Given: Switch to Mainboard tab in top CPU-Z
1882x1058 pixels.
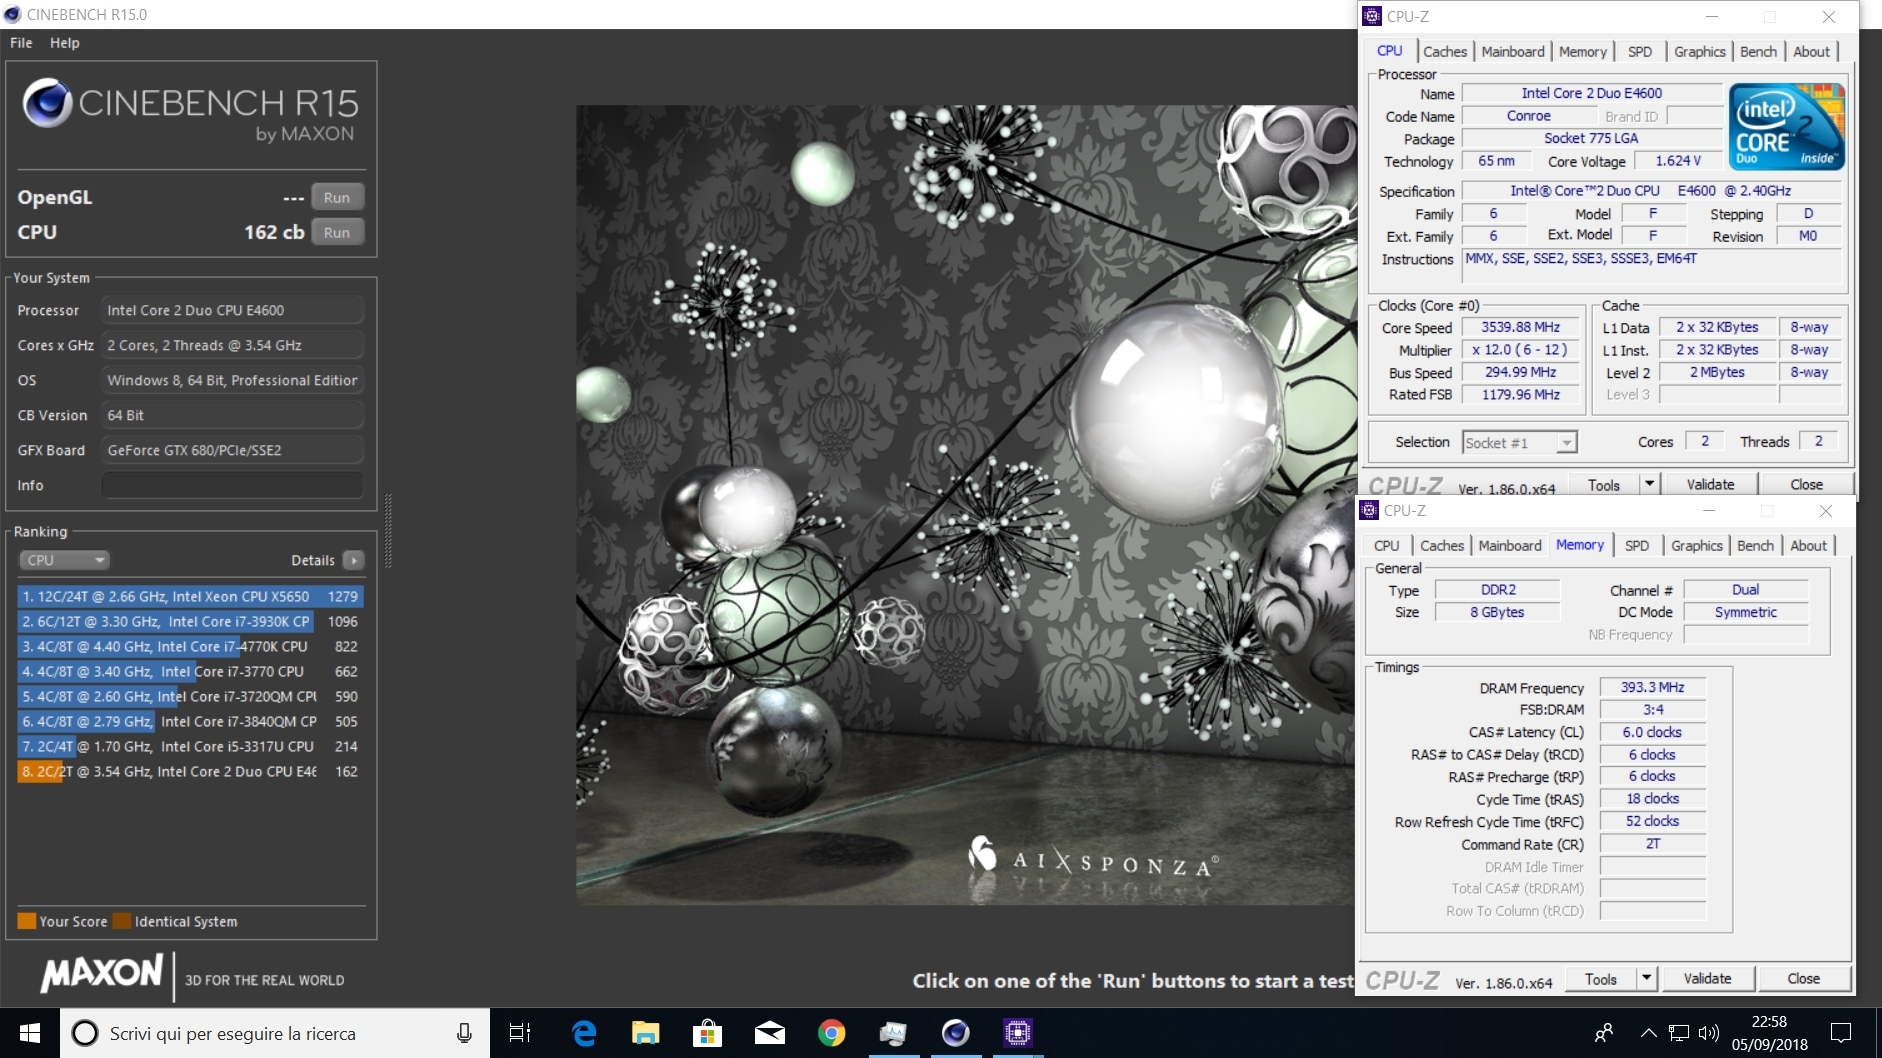Looking at the screenshot, I should pyautogui.click(x=1513, y=52).
